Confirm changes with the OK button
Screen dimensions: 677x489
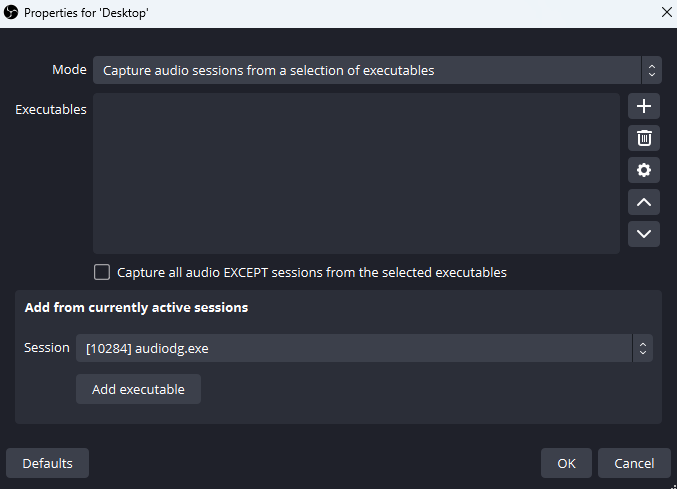566,463
